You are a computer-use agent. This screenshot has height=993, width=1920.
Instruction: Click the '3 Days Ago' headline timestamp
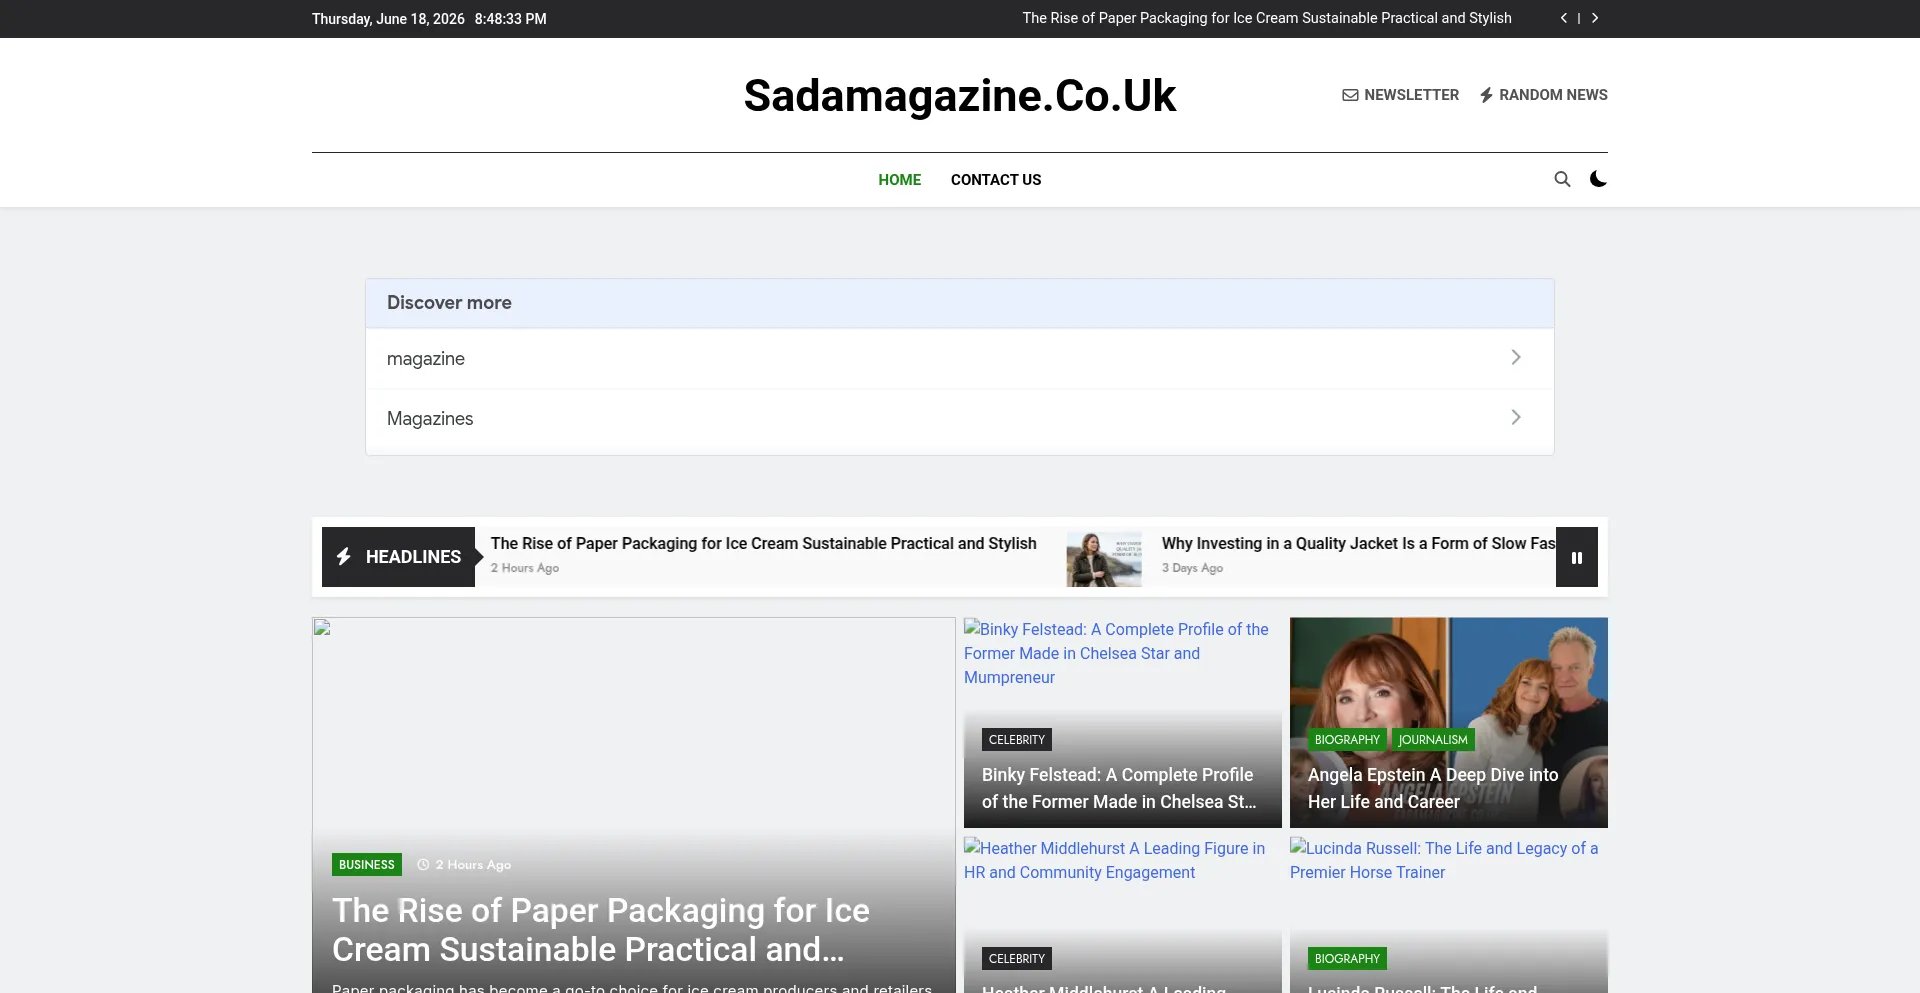1192,568
